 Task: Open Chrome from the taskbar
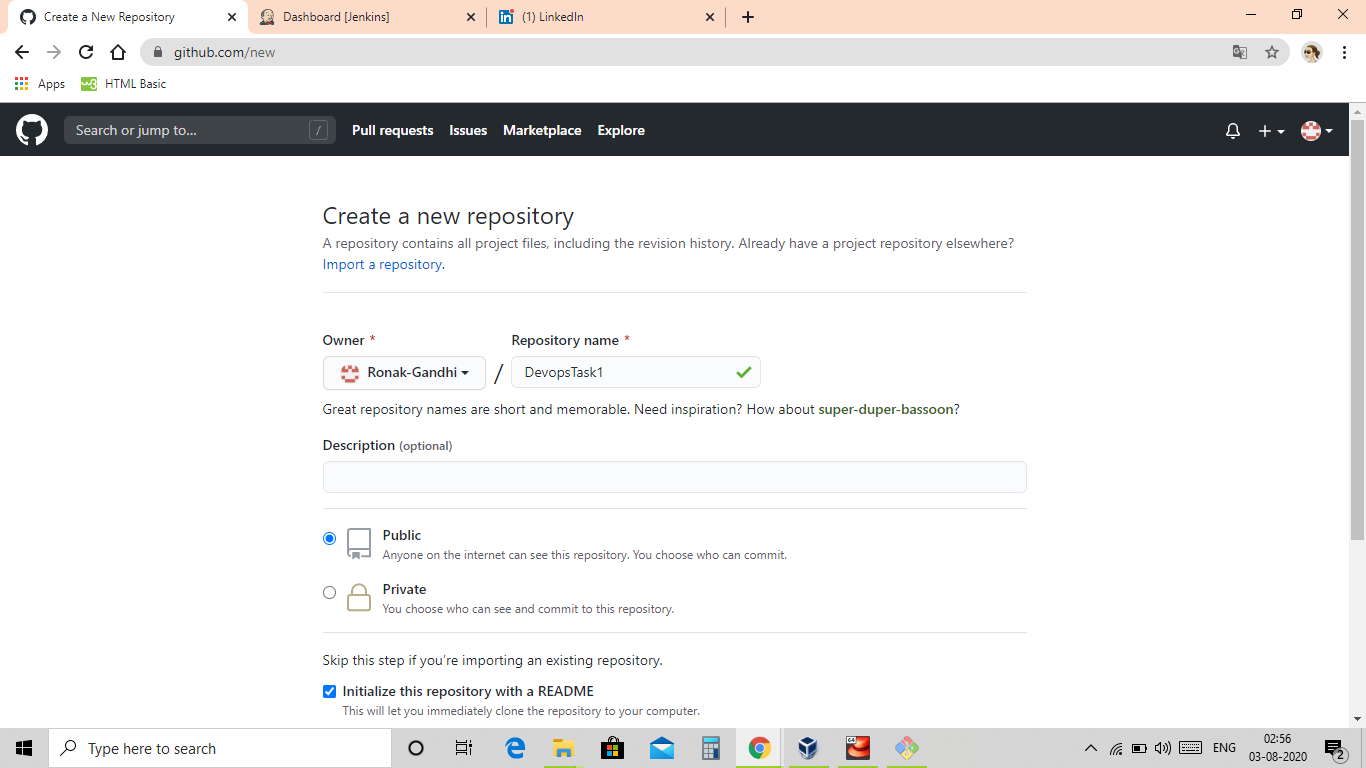758,748
